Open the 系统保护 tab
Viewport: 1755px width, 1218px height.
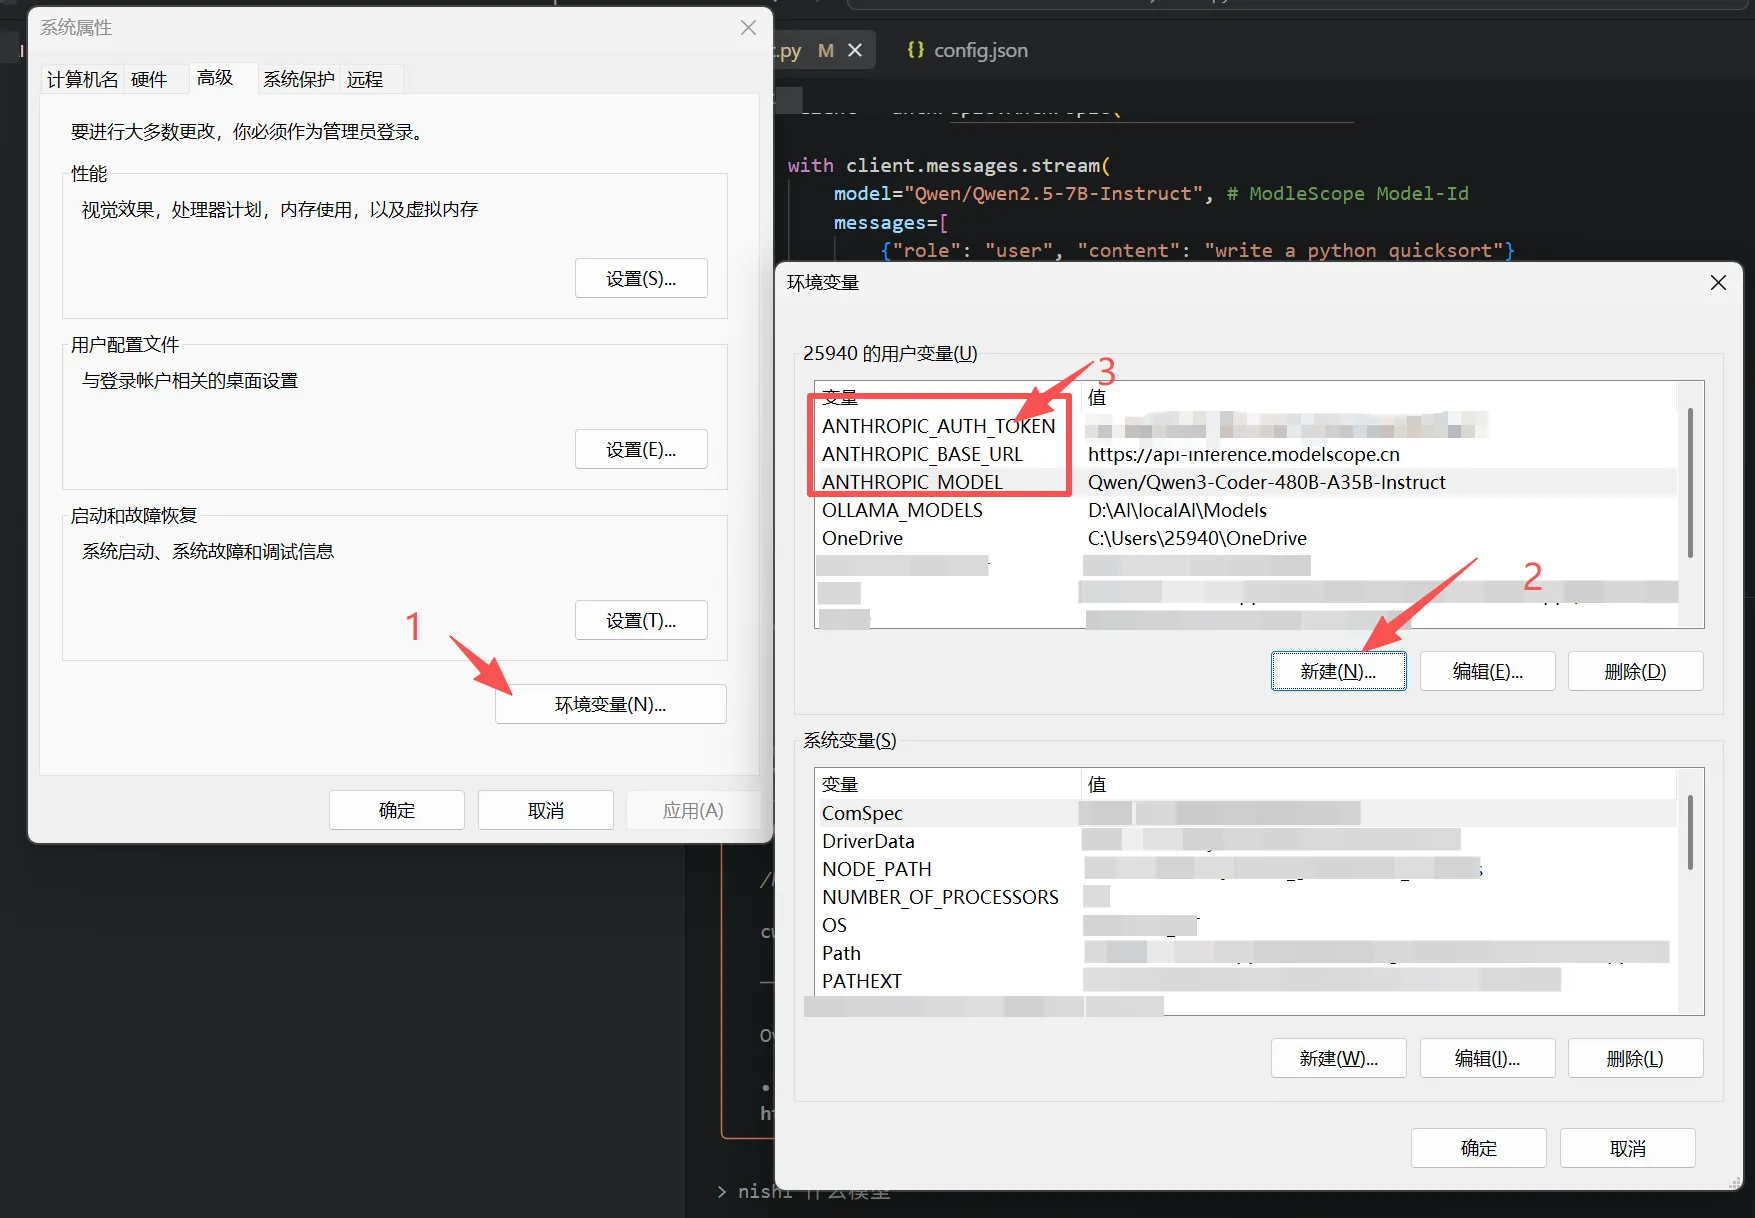click(x=298, y=79)
